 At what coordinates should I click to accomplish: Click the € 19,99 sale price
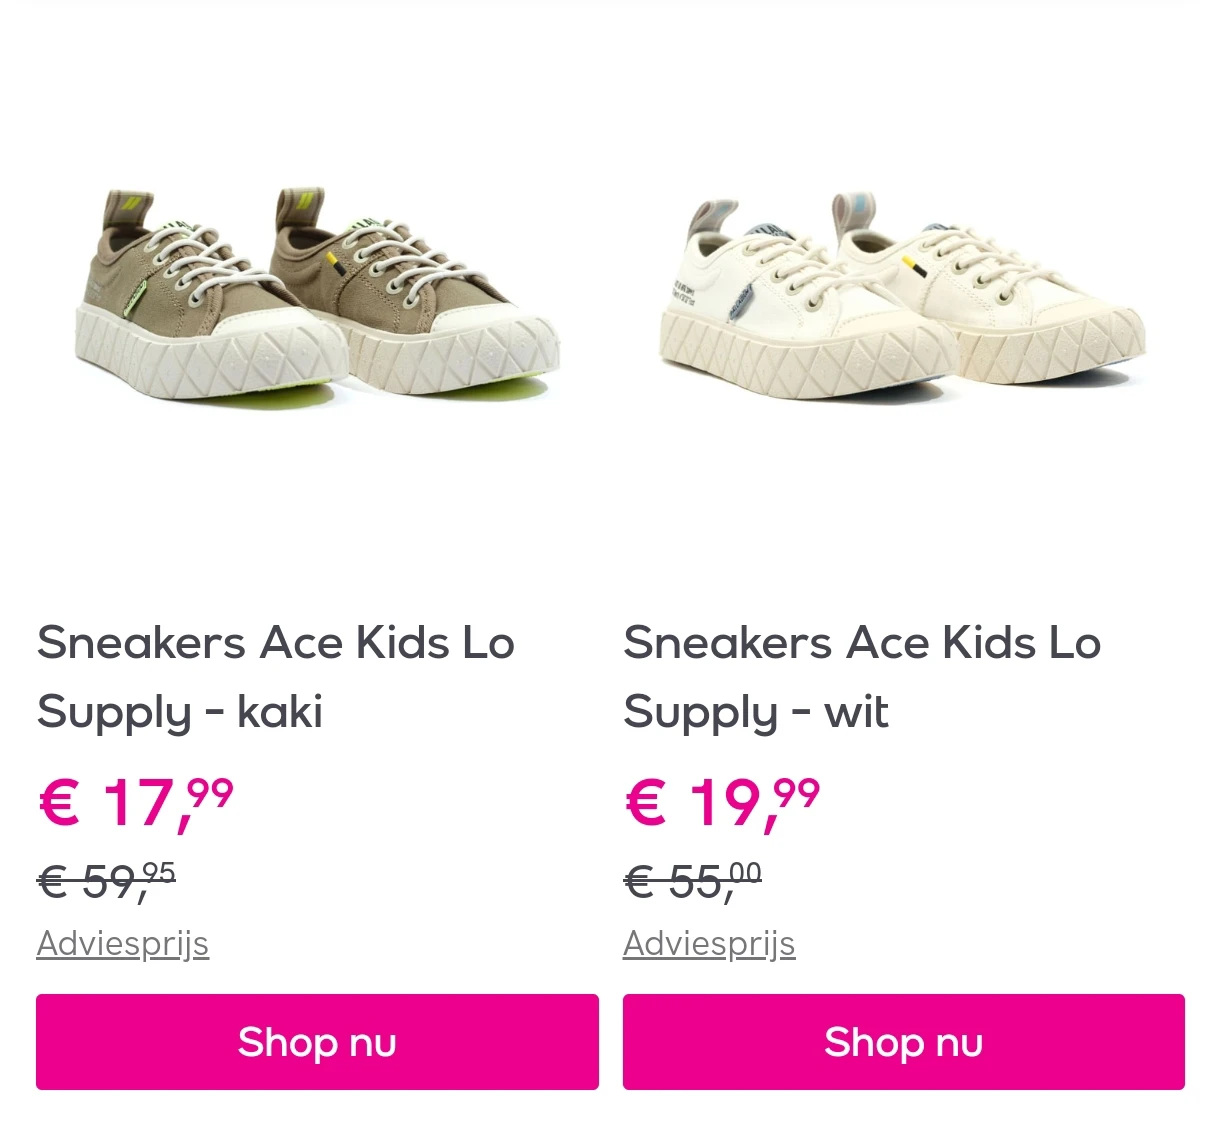(722, 803)
